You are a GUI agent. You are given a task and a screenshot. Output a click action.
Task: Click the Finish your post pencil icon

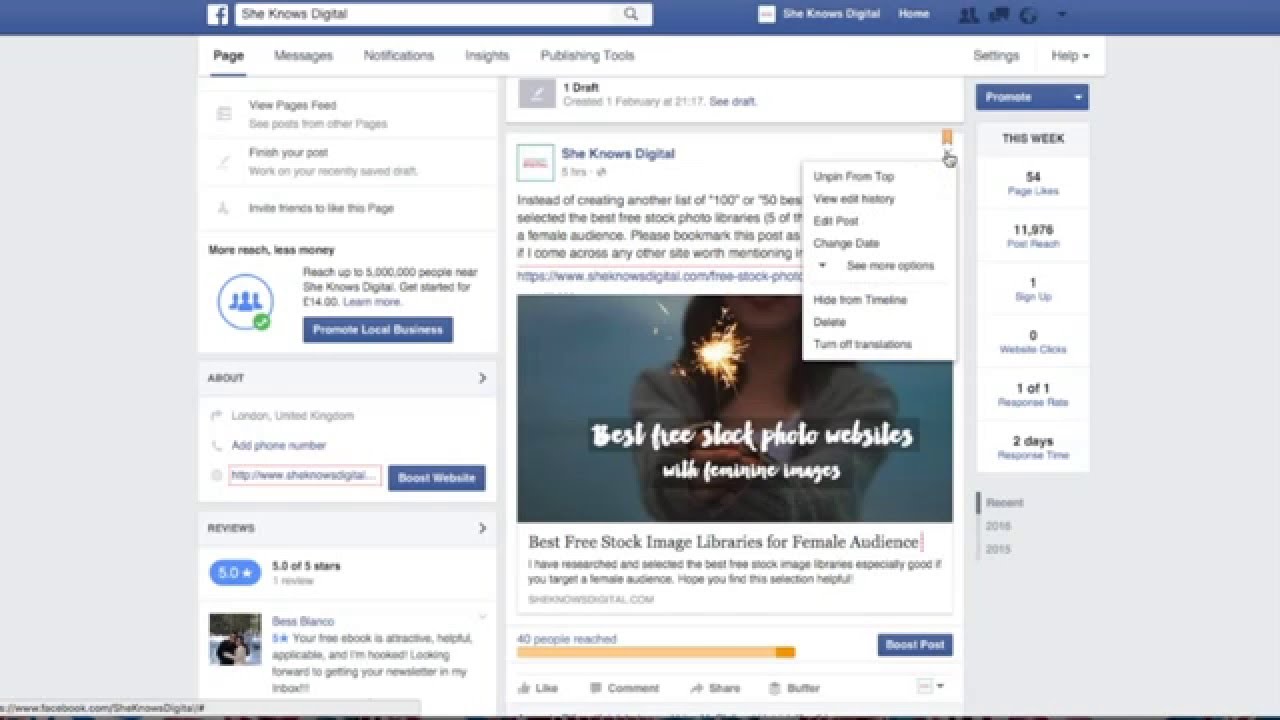tap(224, 161)
